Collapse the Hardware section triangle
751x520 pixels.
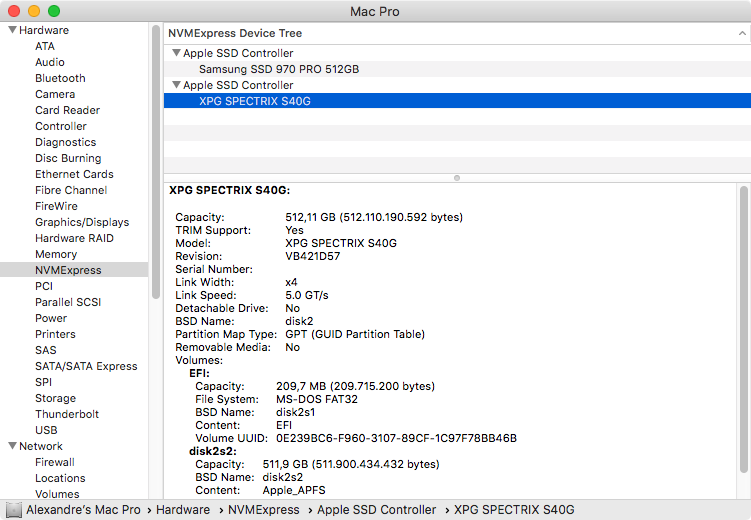click(x=12, y=30)
